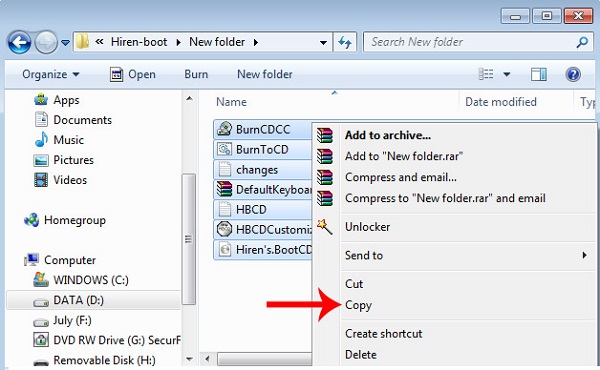The image size is (600, 370).
Task: Click the BurnCDCC disc icon
Action: click(224, 129)
